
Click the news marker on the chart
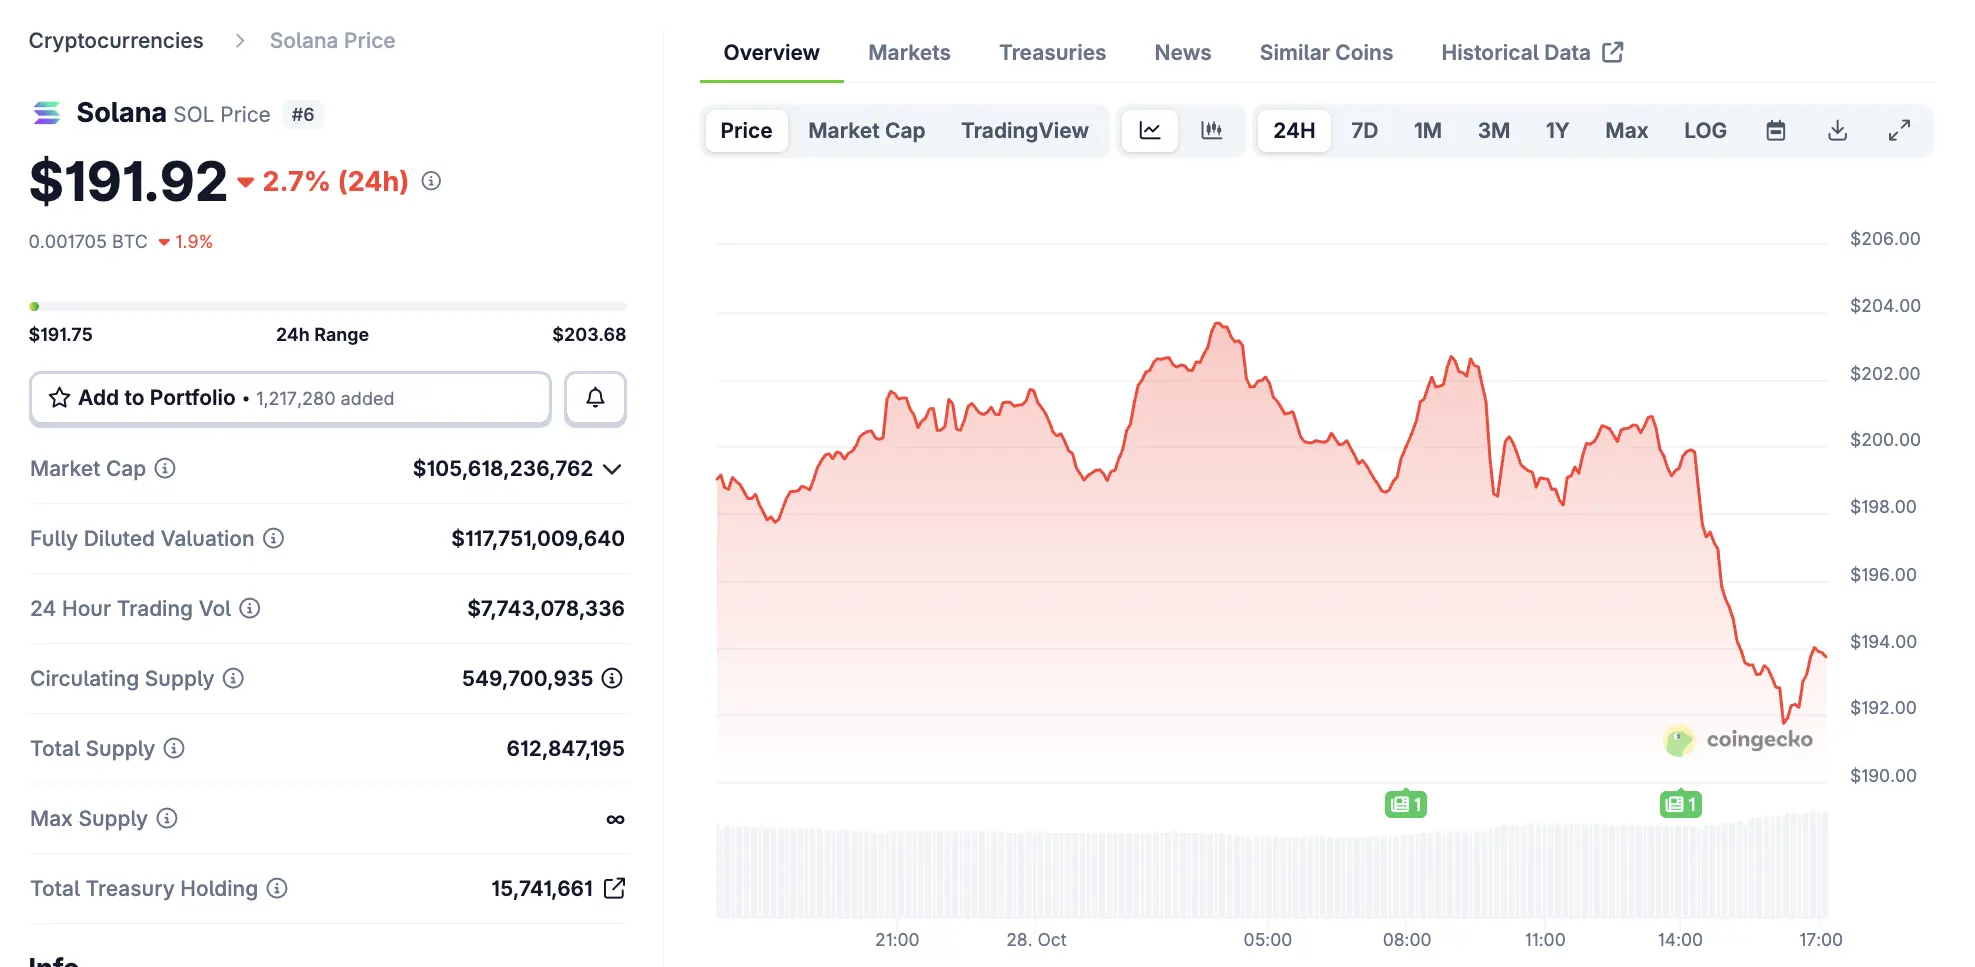click(x=1405, y=803)
